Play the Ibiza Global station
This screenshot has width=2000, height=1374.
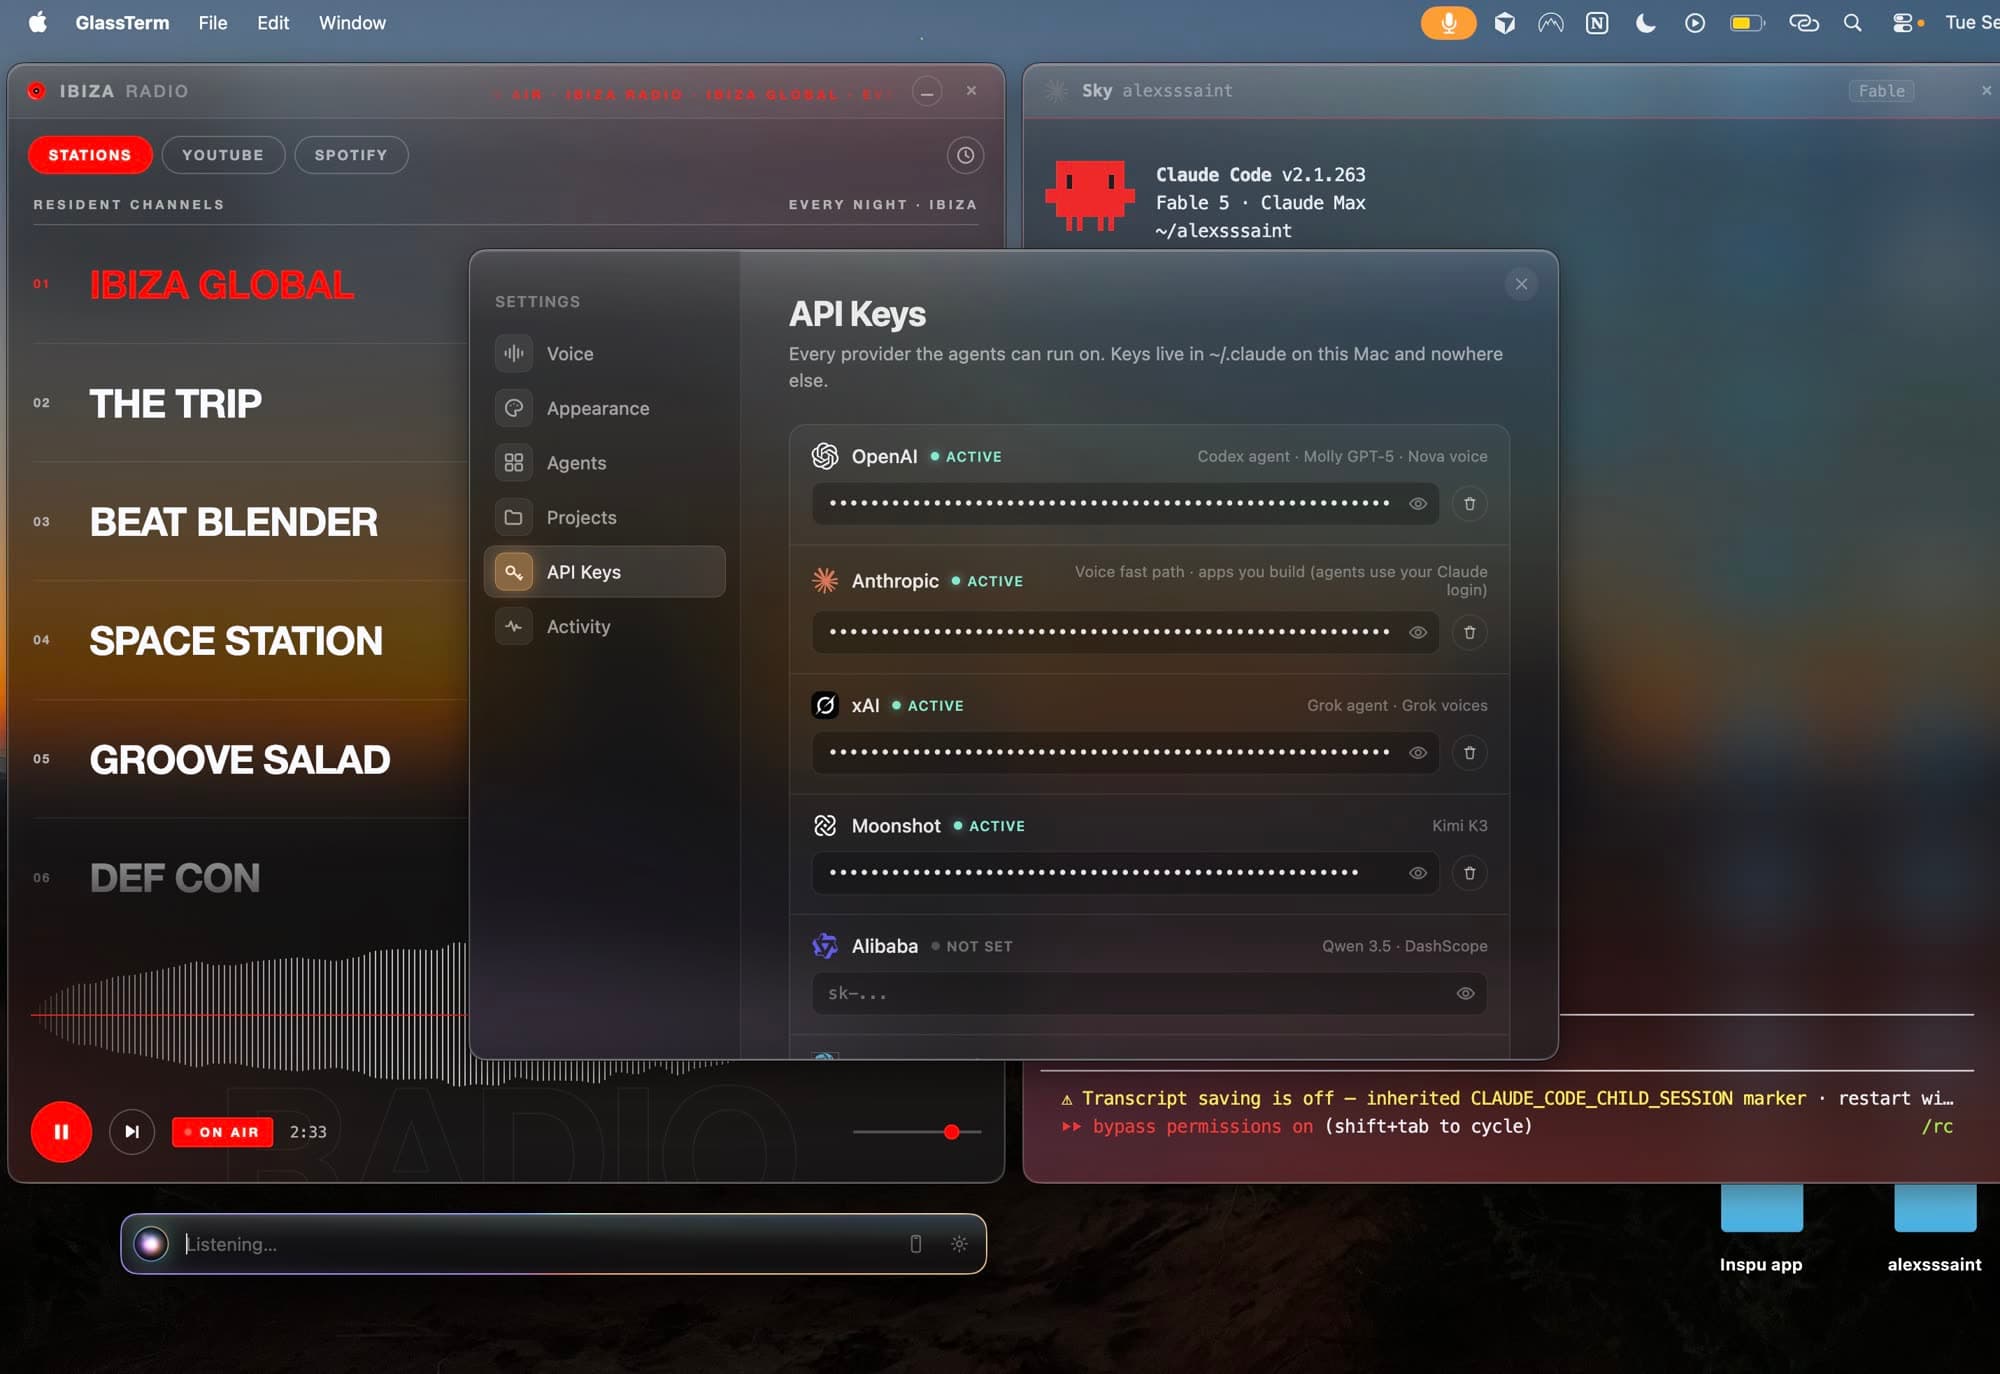(221, 285)
